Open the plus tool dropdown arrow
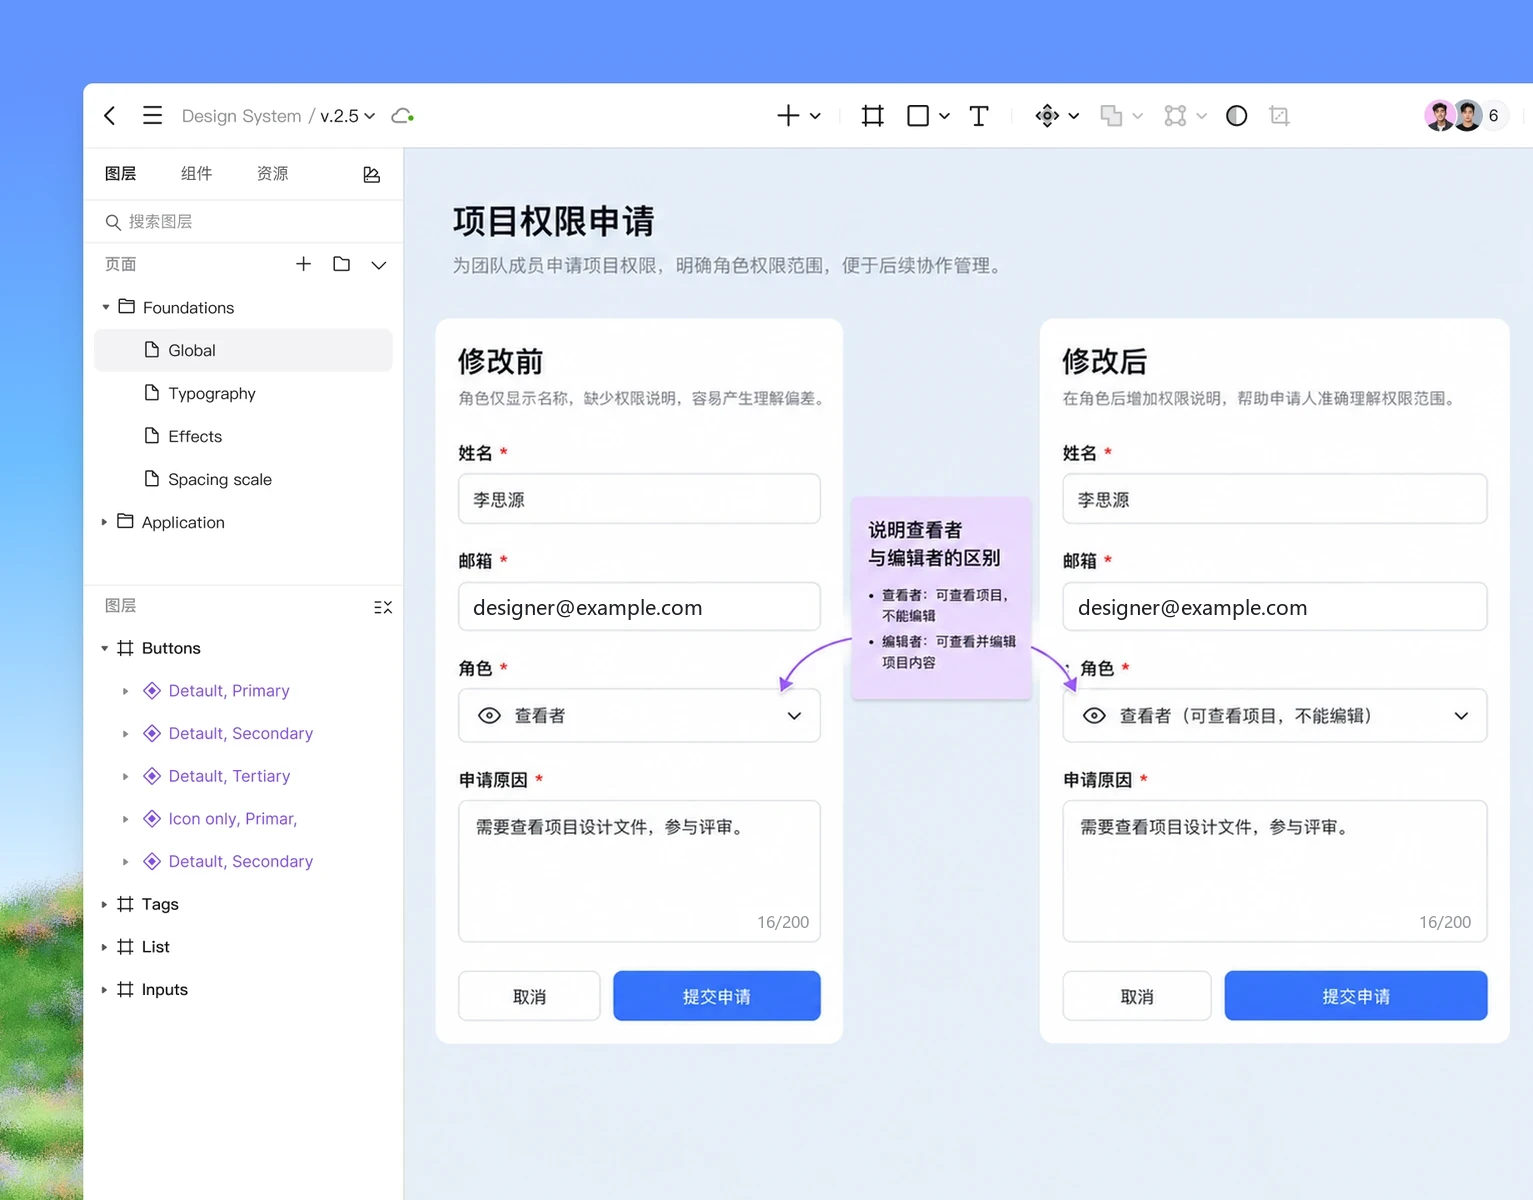 815,116
